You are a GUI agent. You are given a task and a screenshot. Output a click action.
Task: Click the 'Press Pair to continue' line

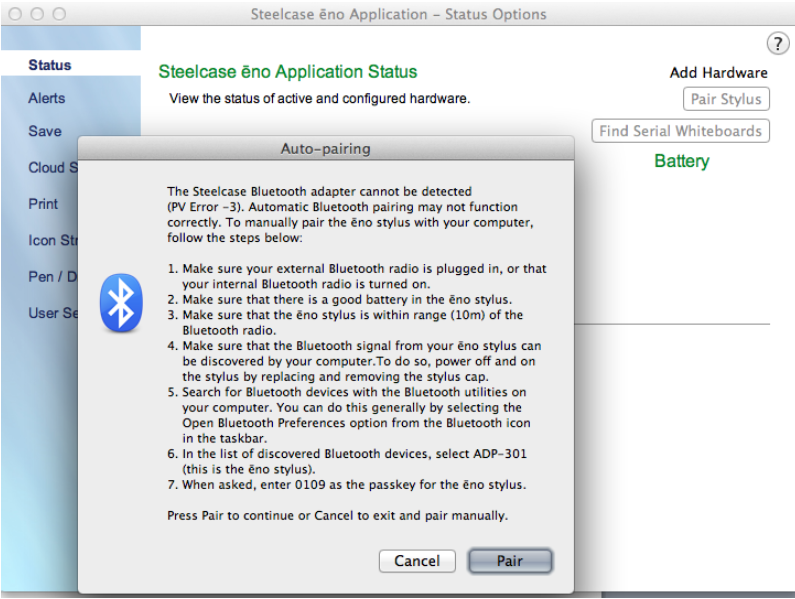tap(338, 516)
